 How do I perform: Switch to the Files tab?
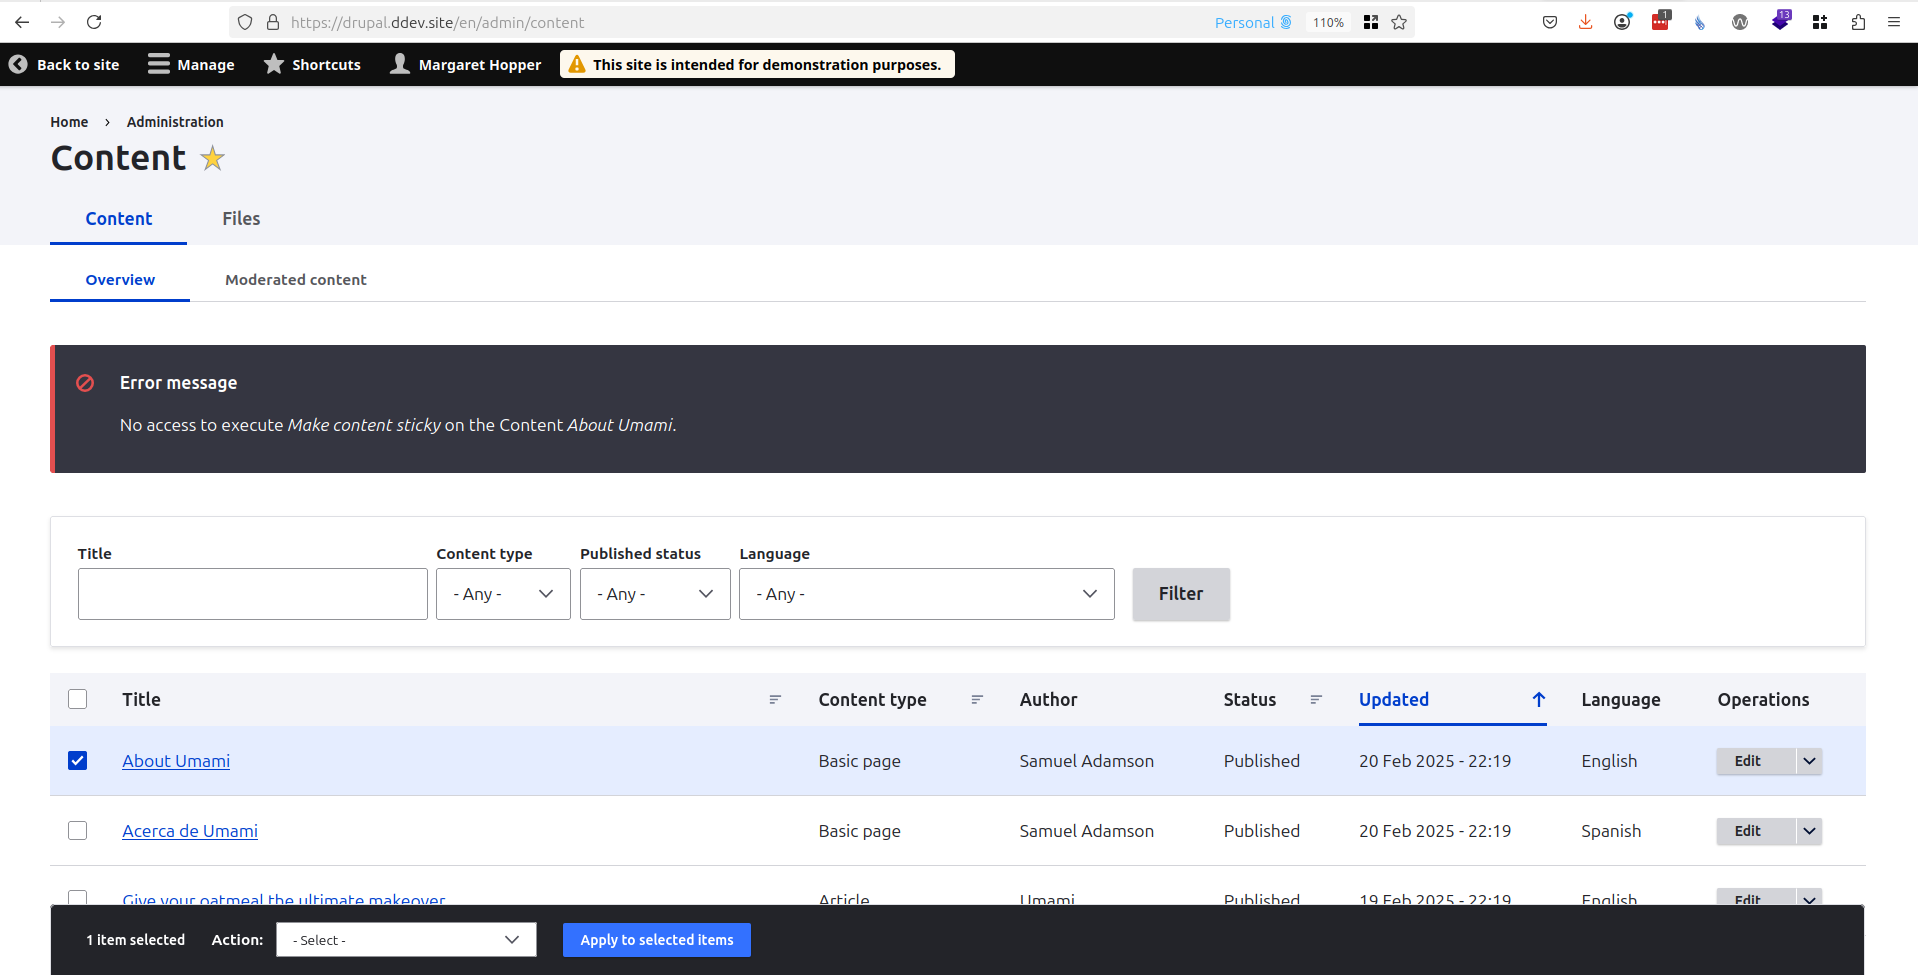[241, 219]
